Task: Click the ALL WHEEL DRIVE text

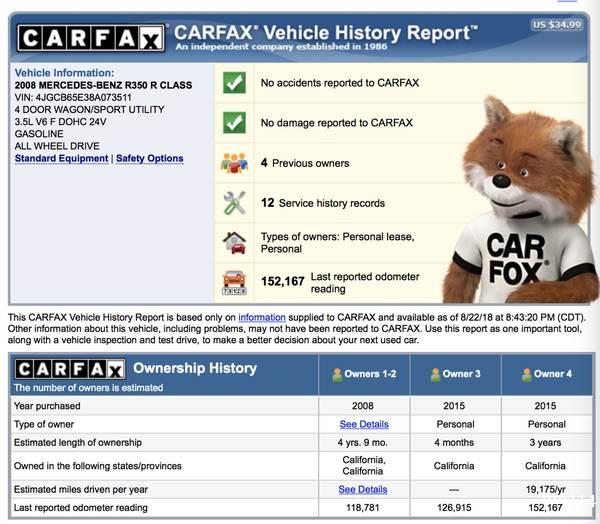Action: coord(57,146)
